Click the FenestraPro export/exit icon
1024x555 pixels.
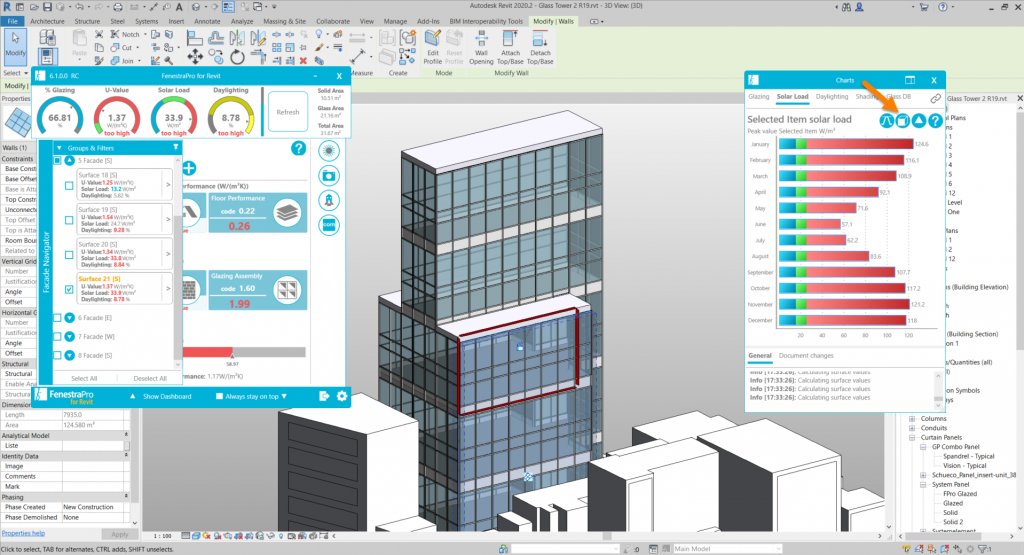324,396
